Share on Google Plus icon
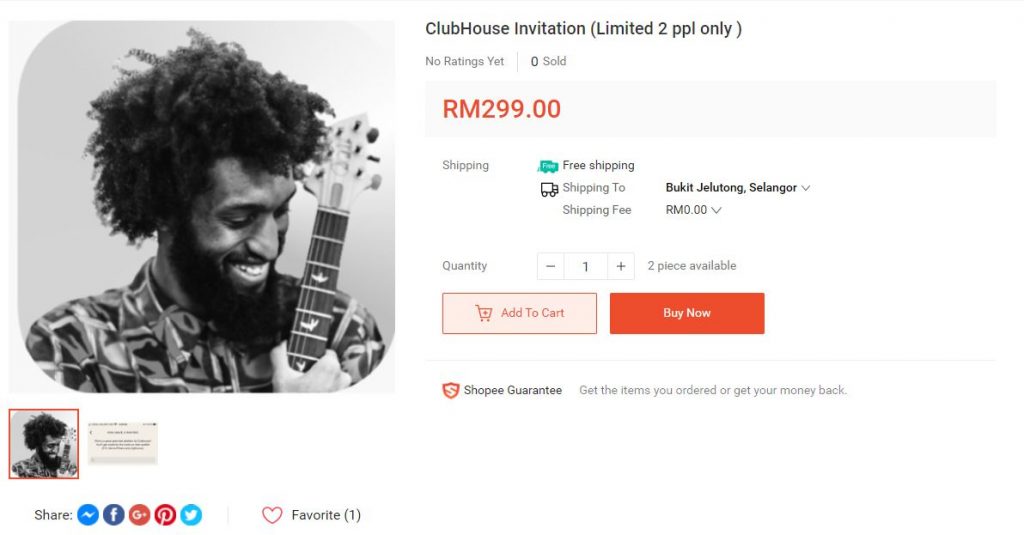This screenshot has width=1024, height=535. (139, 515)
